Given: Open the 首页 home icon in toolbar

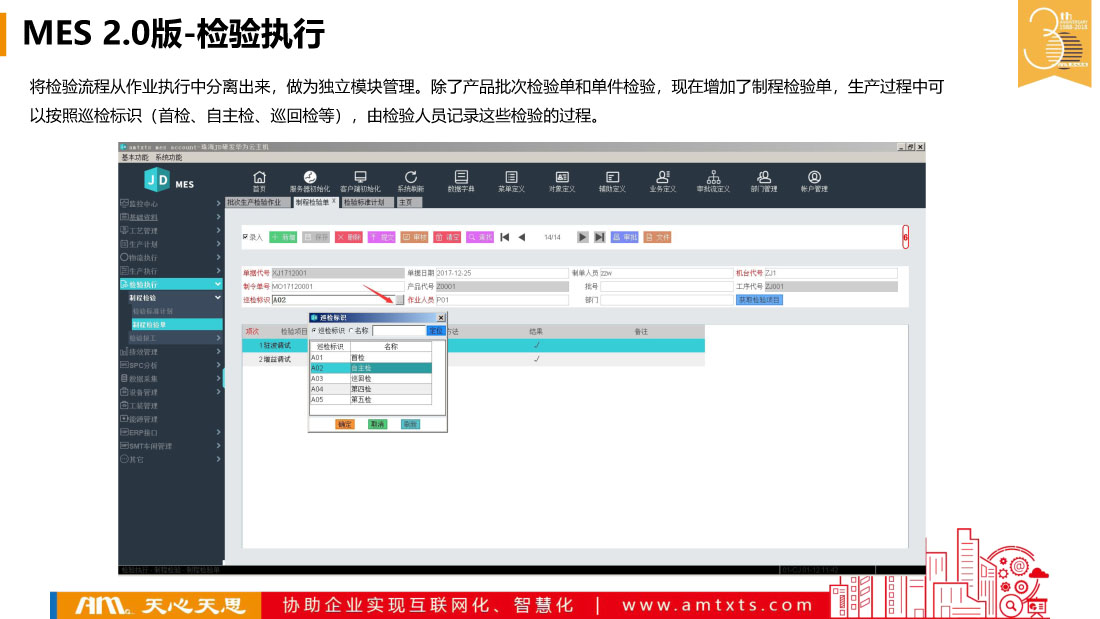Looking at the screenshot, I should click(259, 179).
